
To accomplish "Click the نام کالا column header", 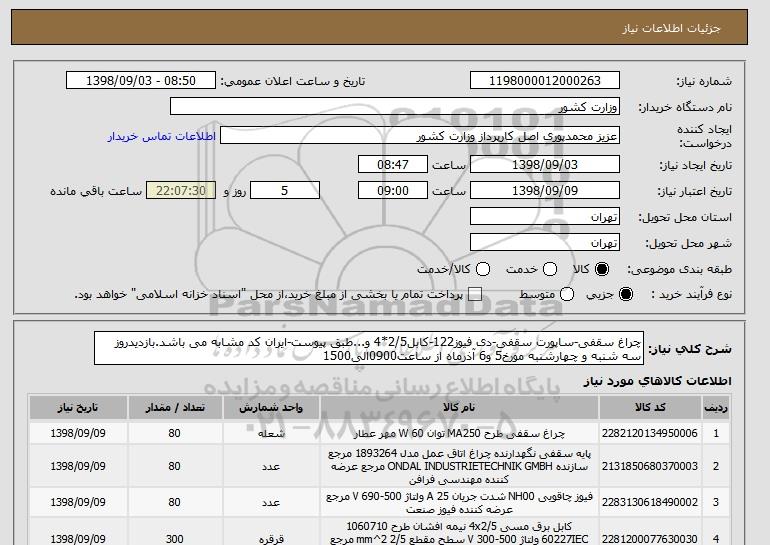I will (459, 408).
